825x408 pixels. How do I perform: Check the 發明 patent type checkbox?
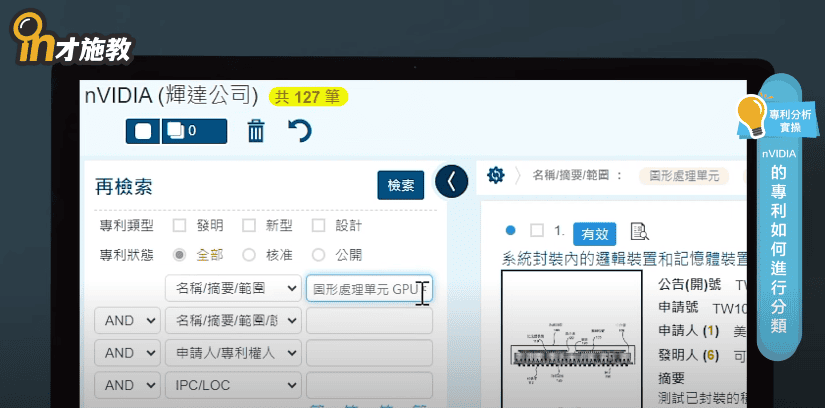point(180,225)
